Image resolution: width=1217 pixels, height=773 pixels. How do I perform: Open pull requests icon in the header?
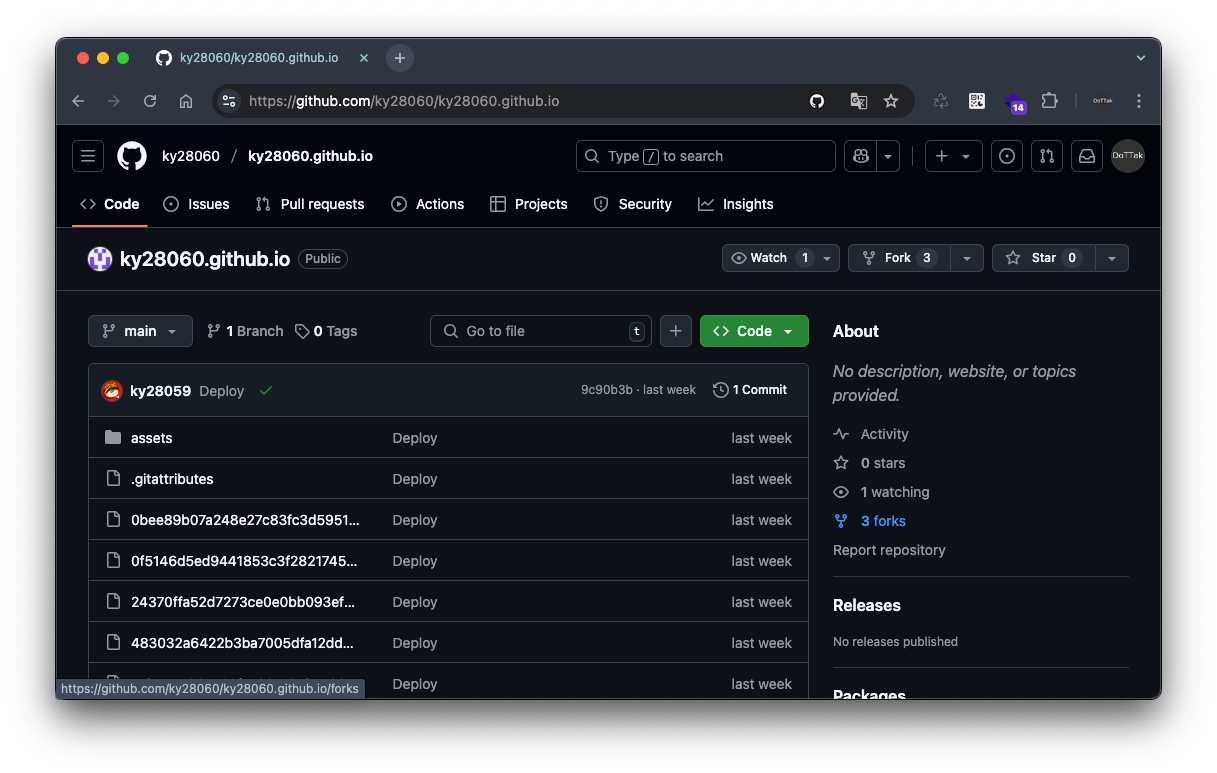coord(1047,156)
